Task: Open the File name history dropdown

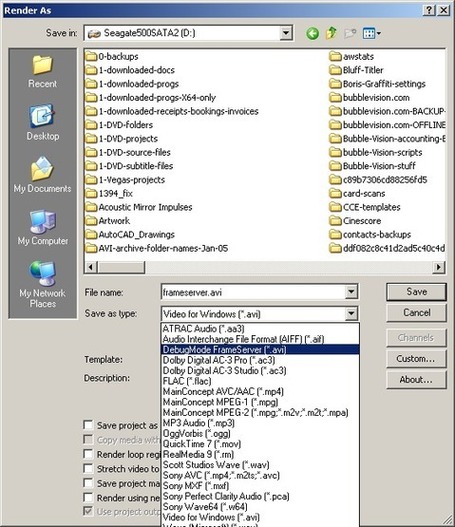Action: 351,292
